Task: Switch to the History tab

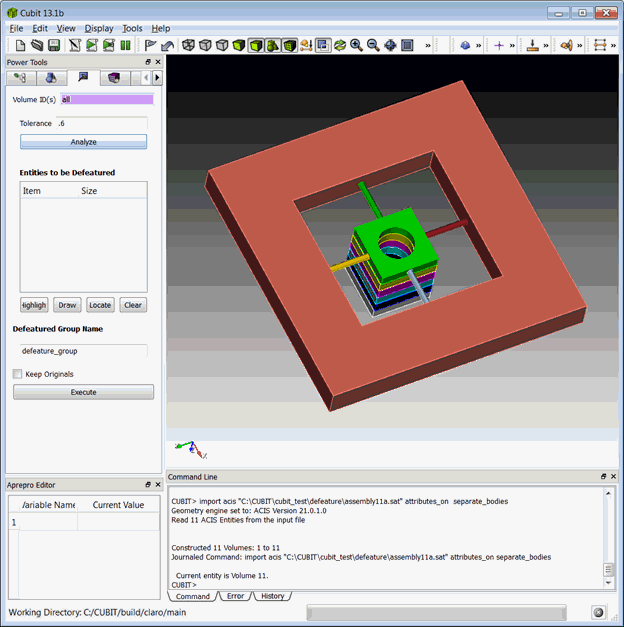Action: click(272, 596)
